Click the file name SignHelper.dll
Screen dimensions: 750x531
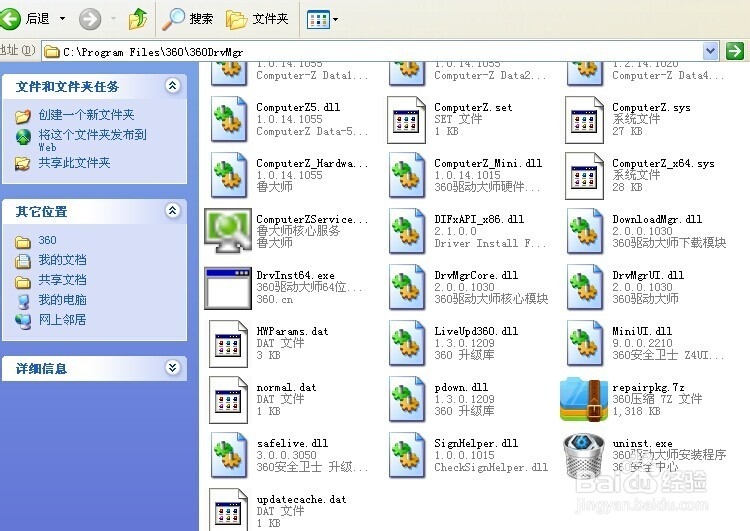(476, 443)
